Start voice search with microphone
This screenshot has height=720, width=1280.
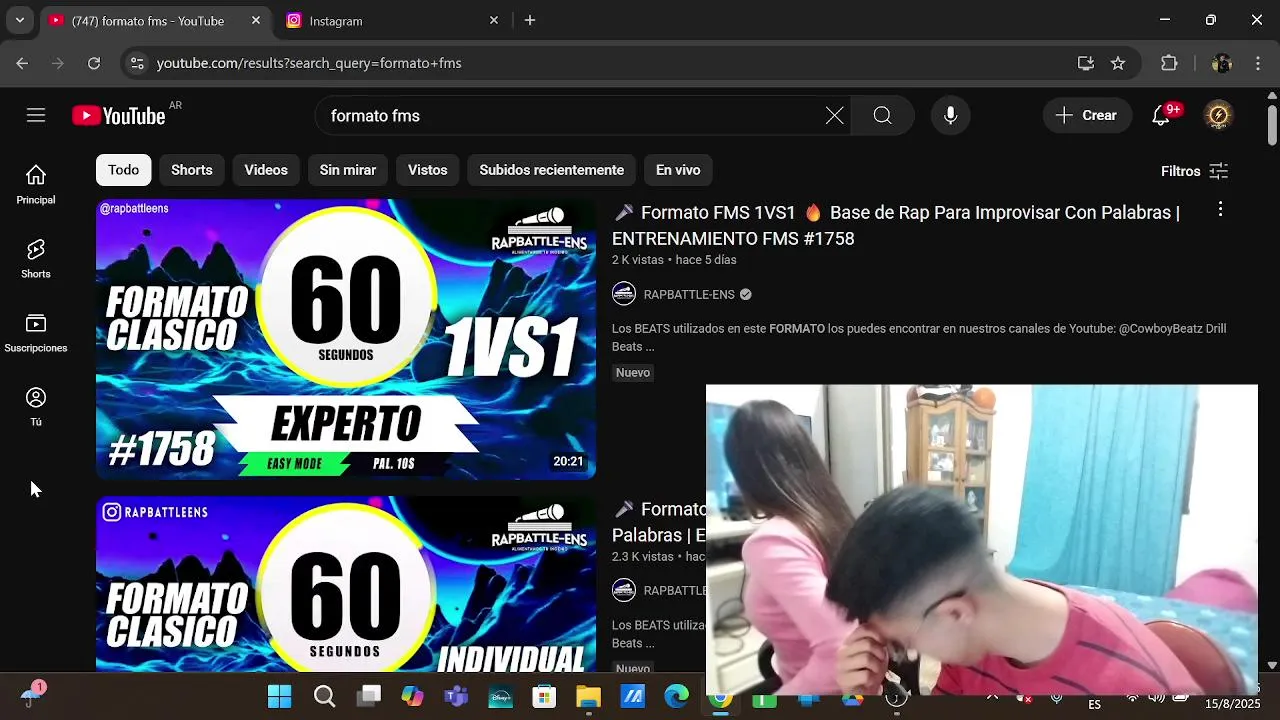(950, 116)
